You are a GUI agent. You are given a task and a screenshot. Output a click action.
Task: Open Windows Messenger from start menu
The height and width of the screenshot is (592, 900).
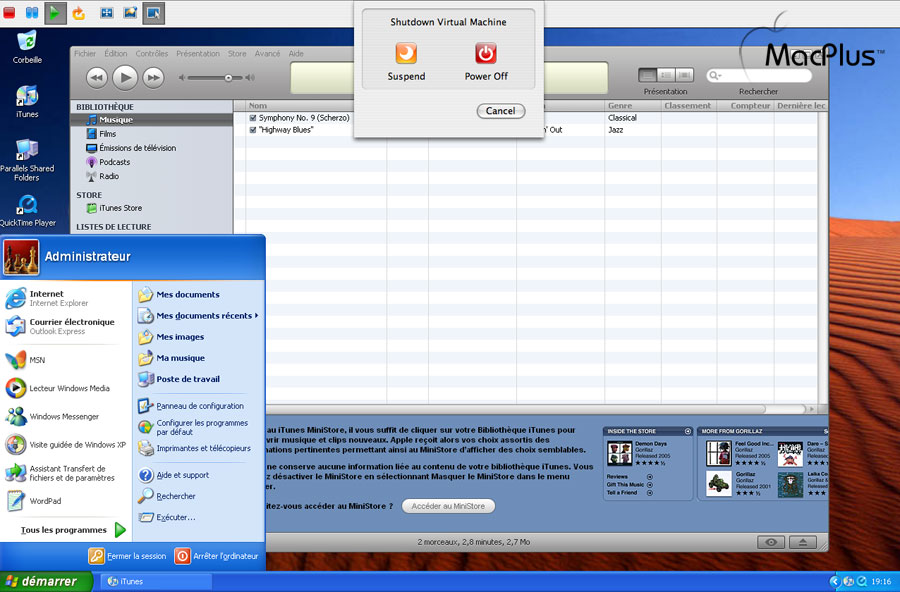[x=52, y=416]
